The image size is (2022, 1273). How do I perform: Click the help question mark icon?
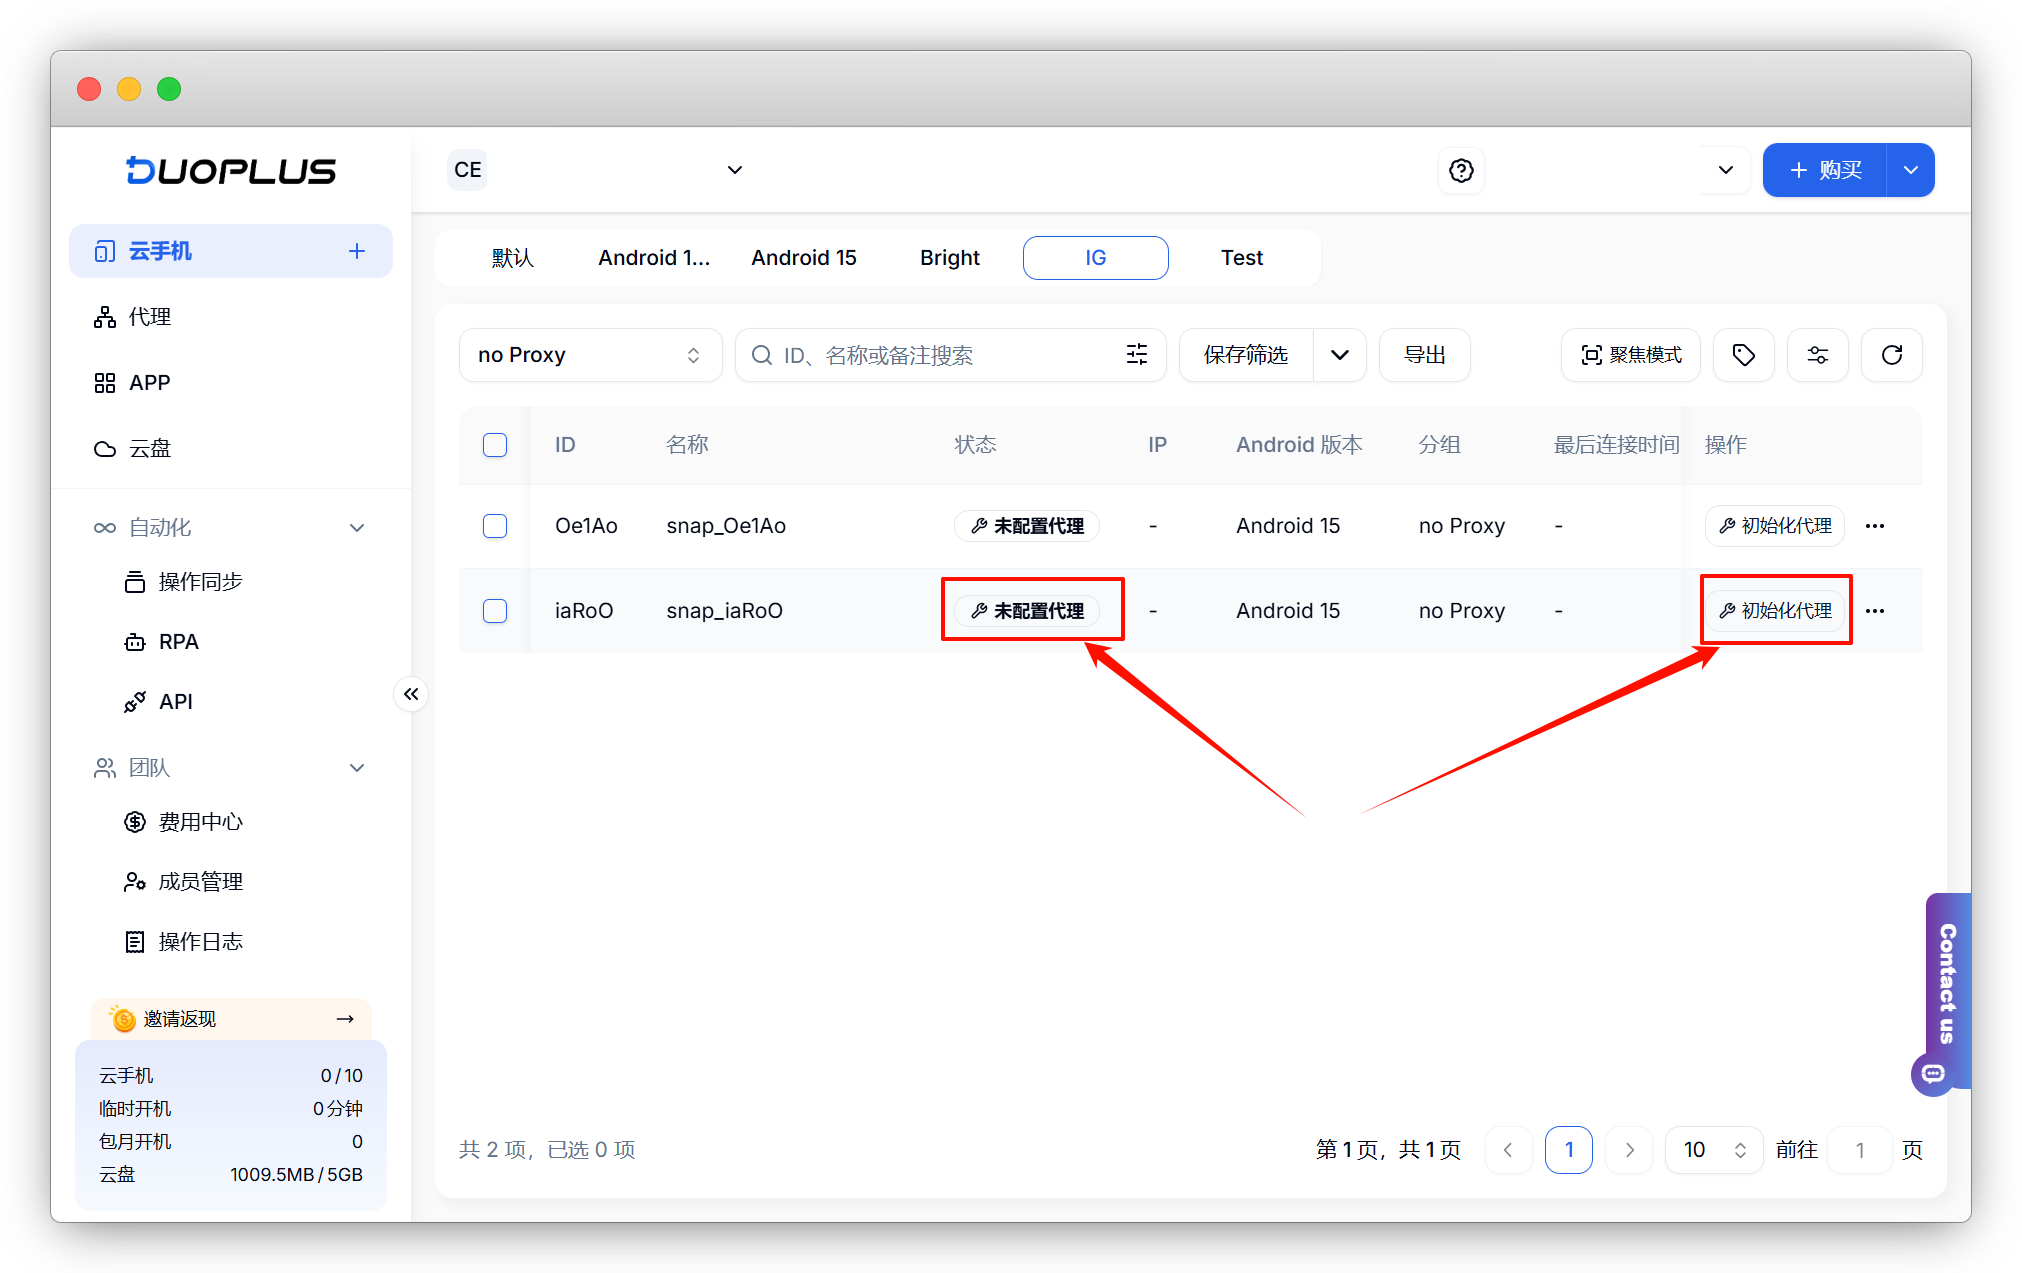pyautogui.click(x=1461, y=170)
